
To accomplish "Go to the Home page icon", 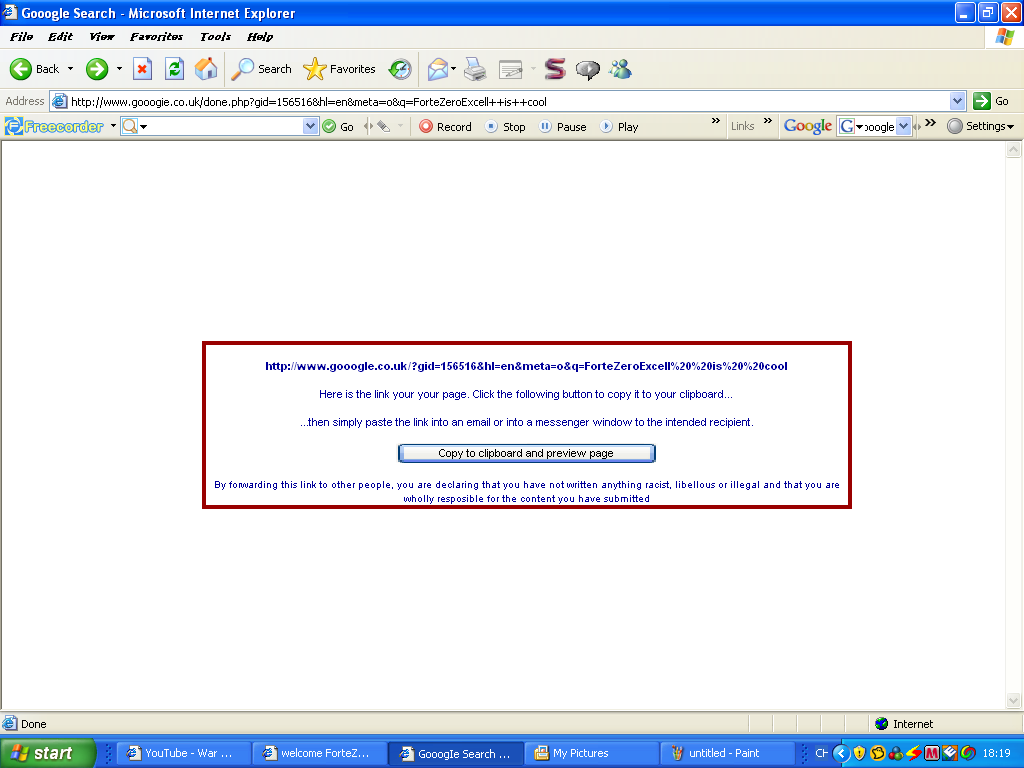I will (x=206, y=69).
